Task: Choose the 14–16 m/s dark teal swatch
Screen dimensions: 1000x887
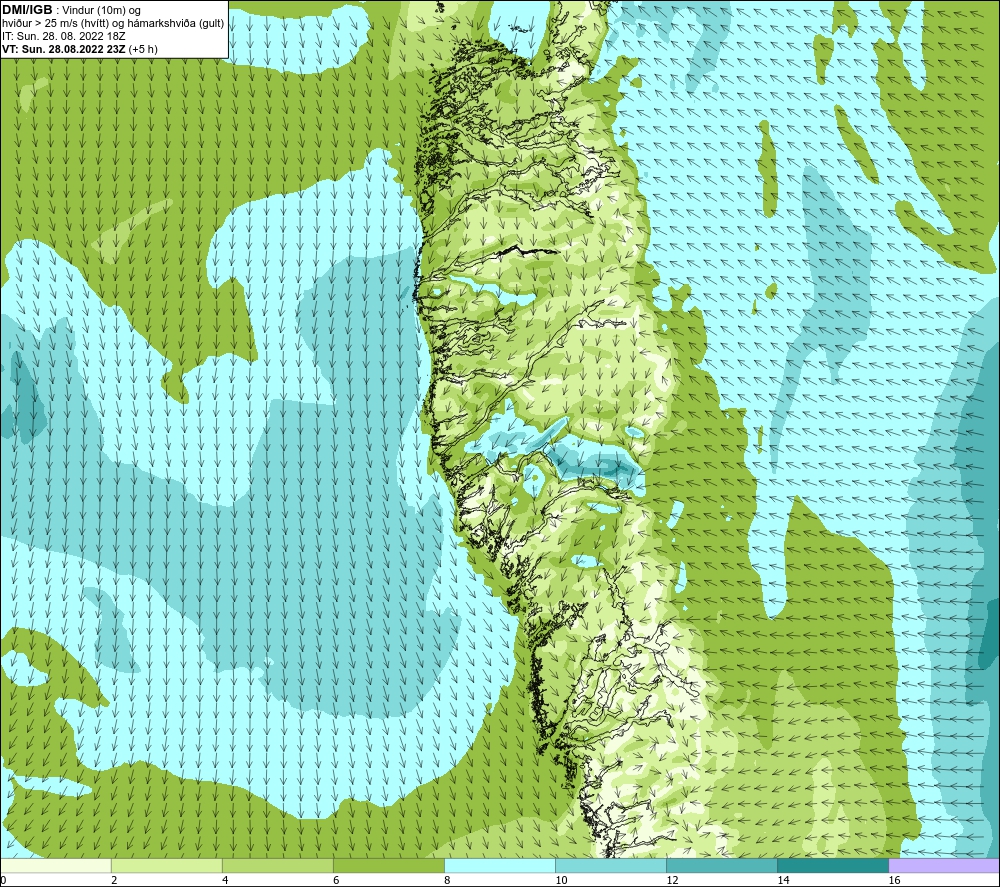Action: coord(833,865)
